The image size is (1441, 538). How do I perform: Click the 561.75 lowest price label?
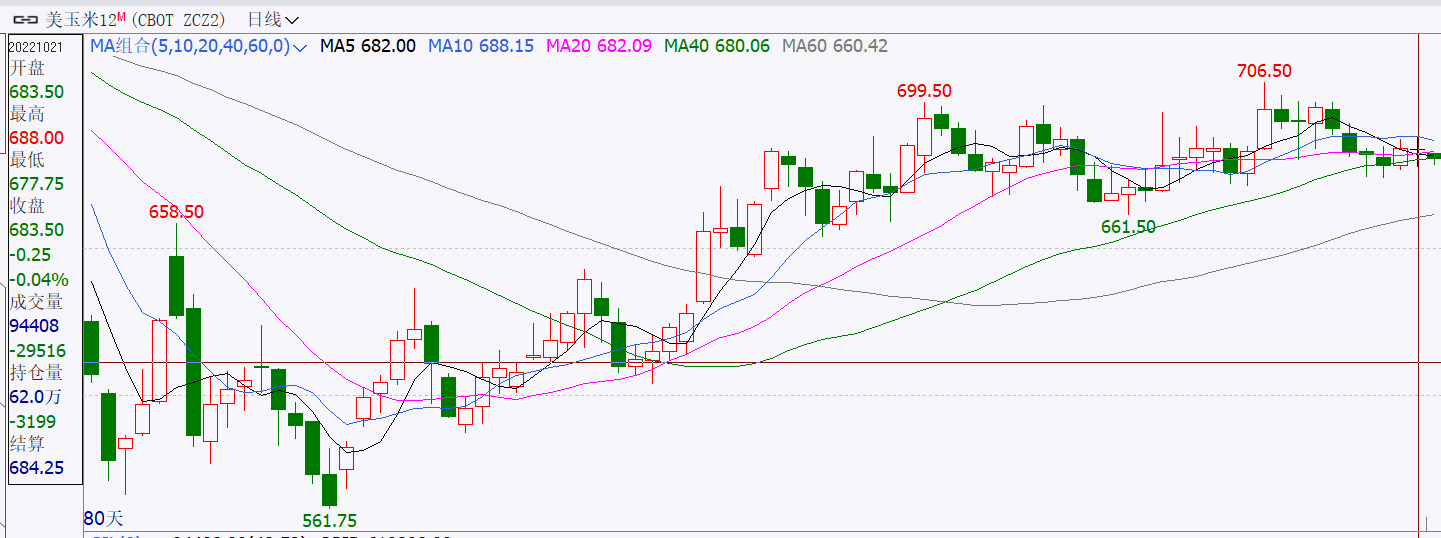[x=330, y=521]
